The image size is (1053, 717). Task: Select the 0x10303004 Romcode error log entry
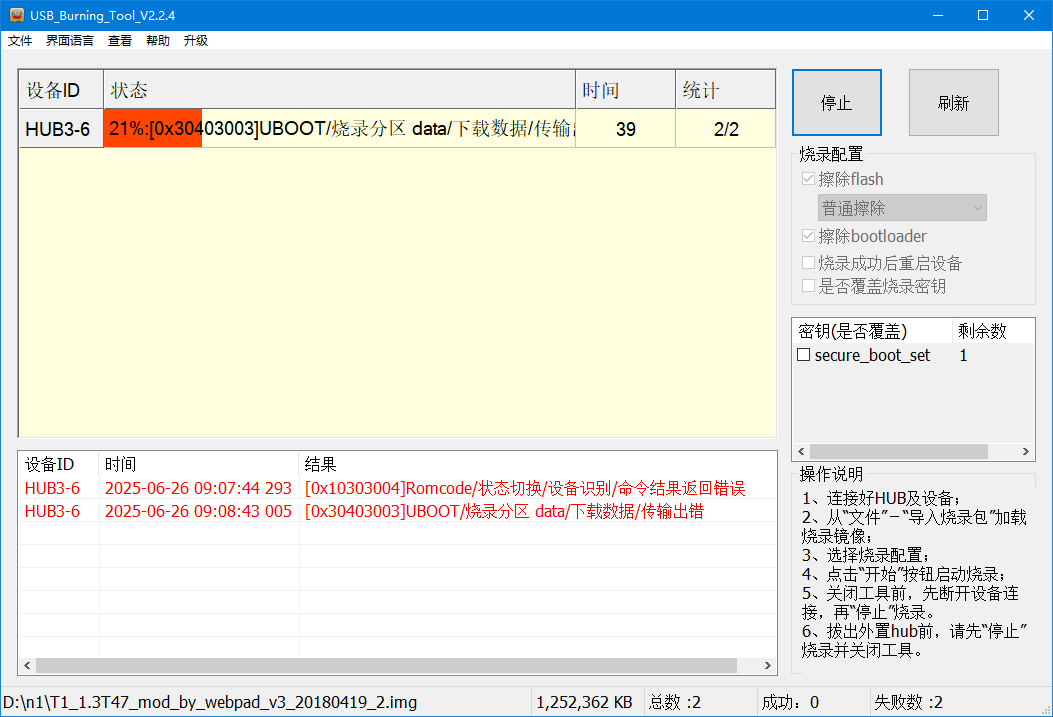(450, 489)
